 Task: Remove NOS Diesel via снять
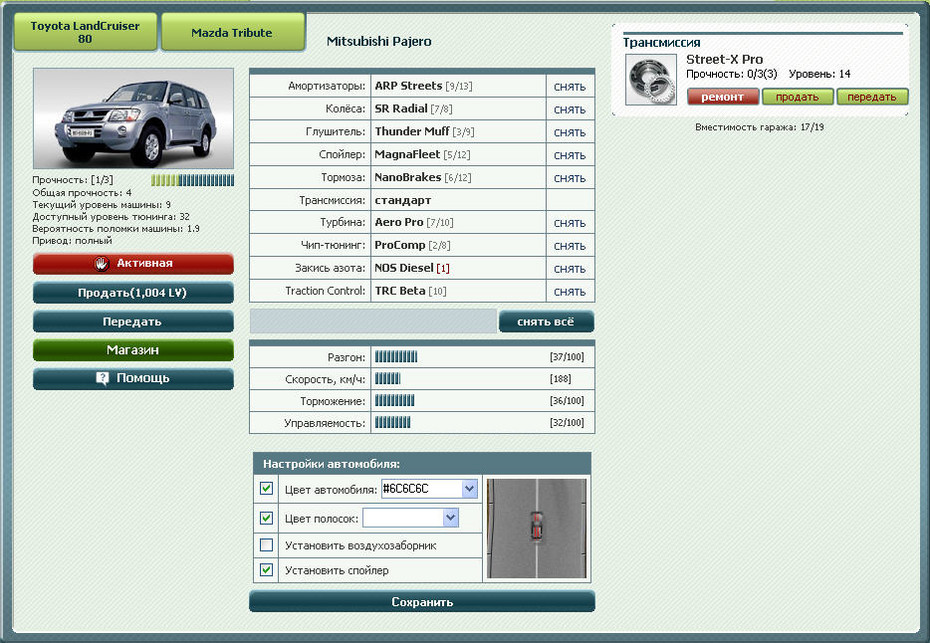tap(569, 269)
